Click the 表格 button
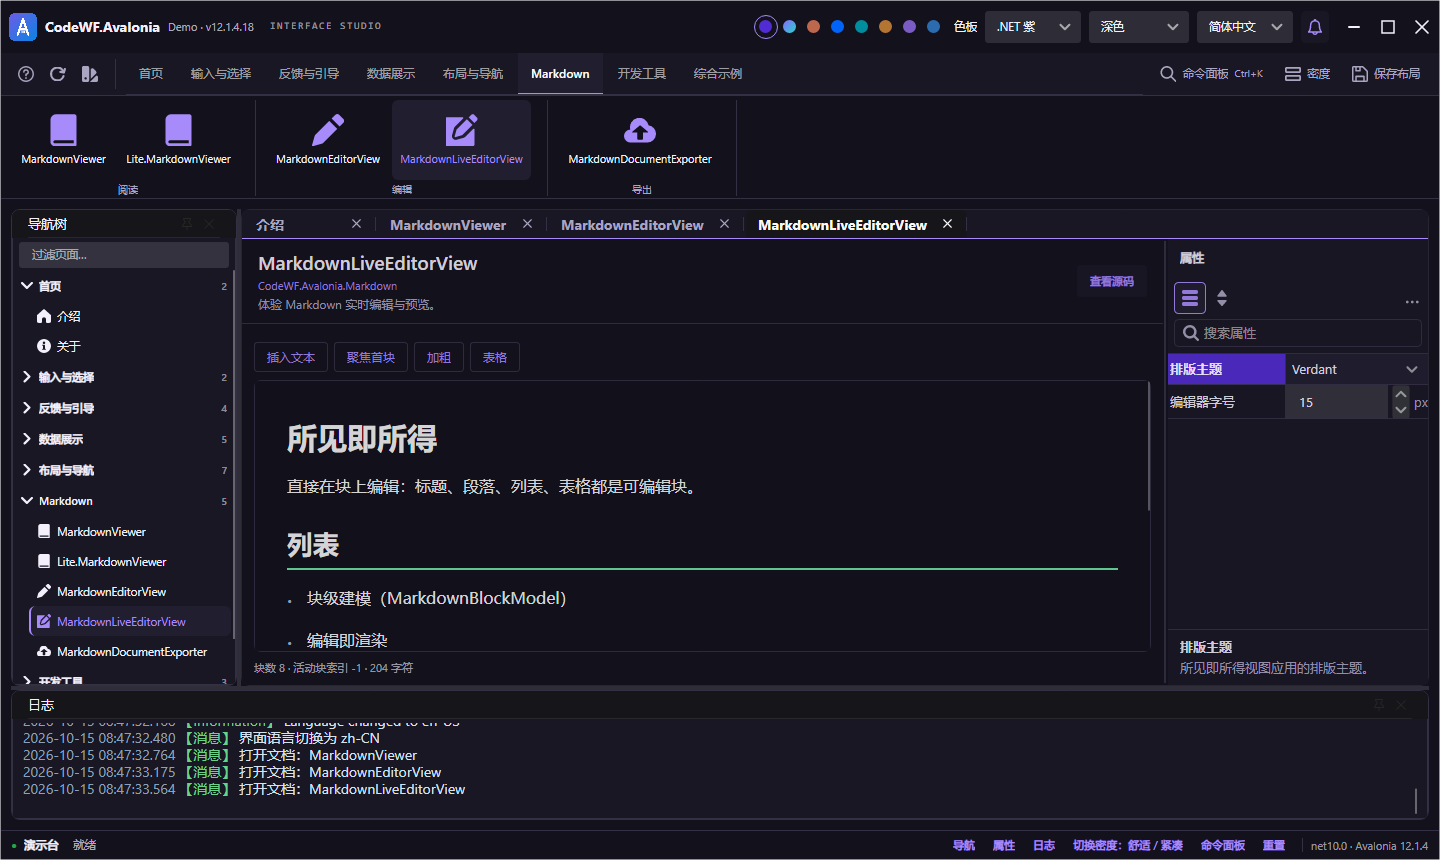Image resolution: width=1440 pixels, height=860 pixels. [x=495, y=357]
